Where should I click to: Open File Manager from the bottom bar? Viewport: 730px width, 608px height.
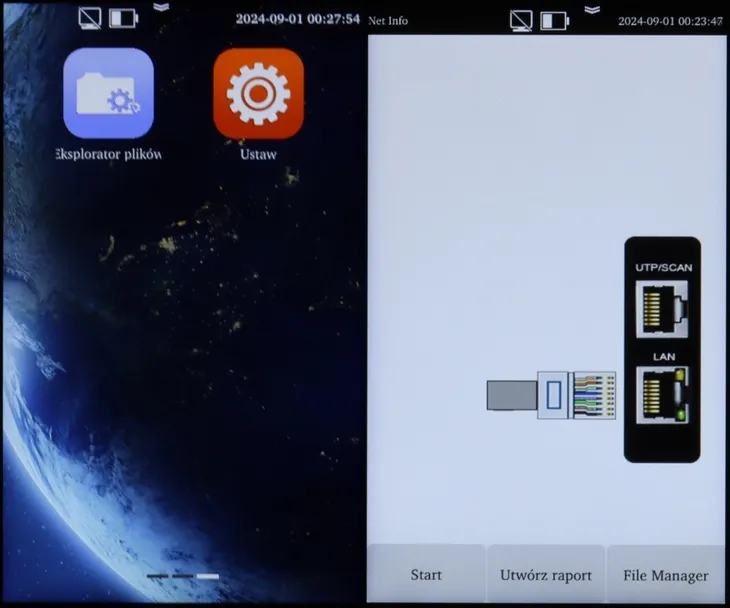click(666, 575)
